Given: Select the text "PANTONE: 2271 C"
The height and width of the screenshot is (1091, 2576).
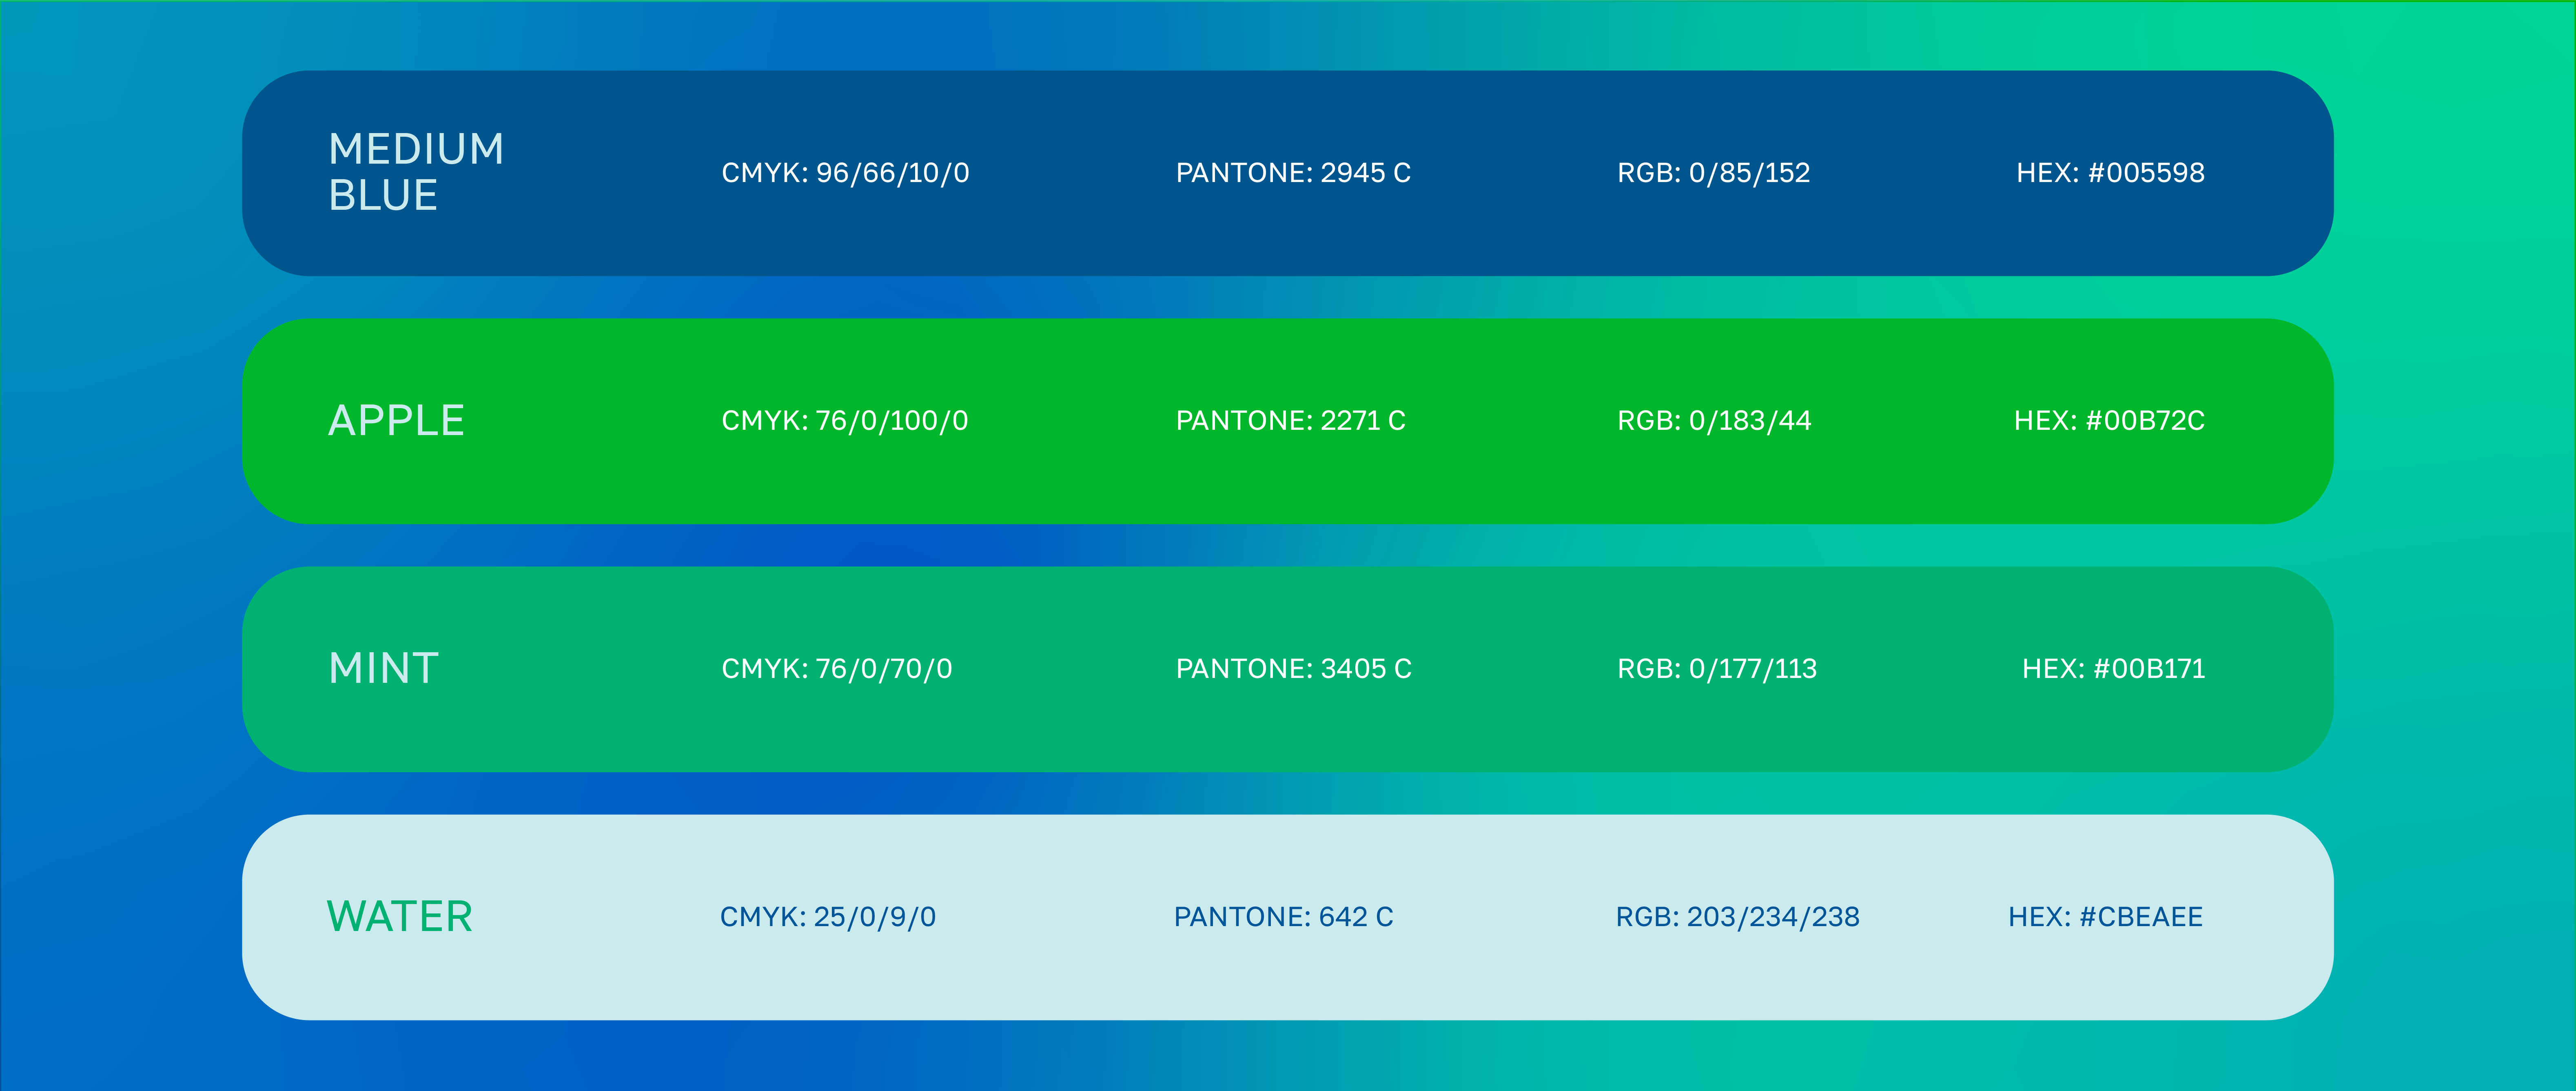Looking at the screenshot, I should click(1291, 421).
